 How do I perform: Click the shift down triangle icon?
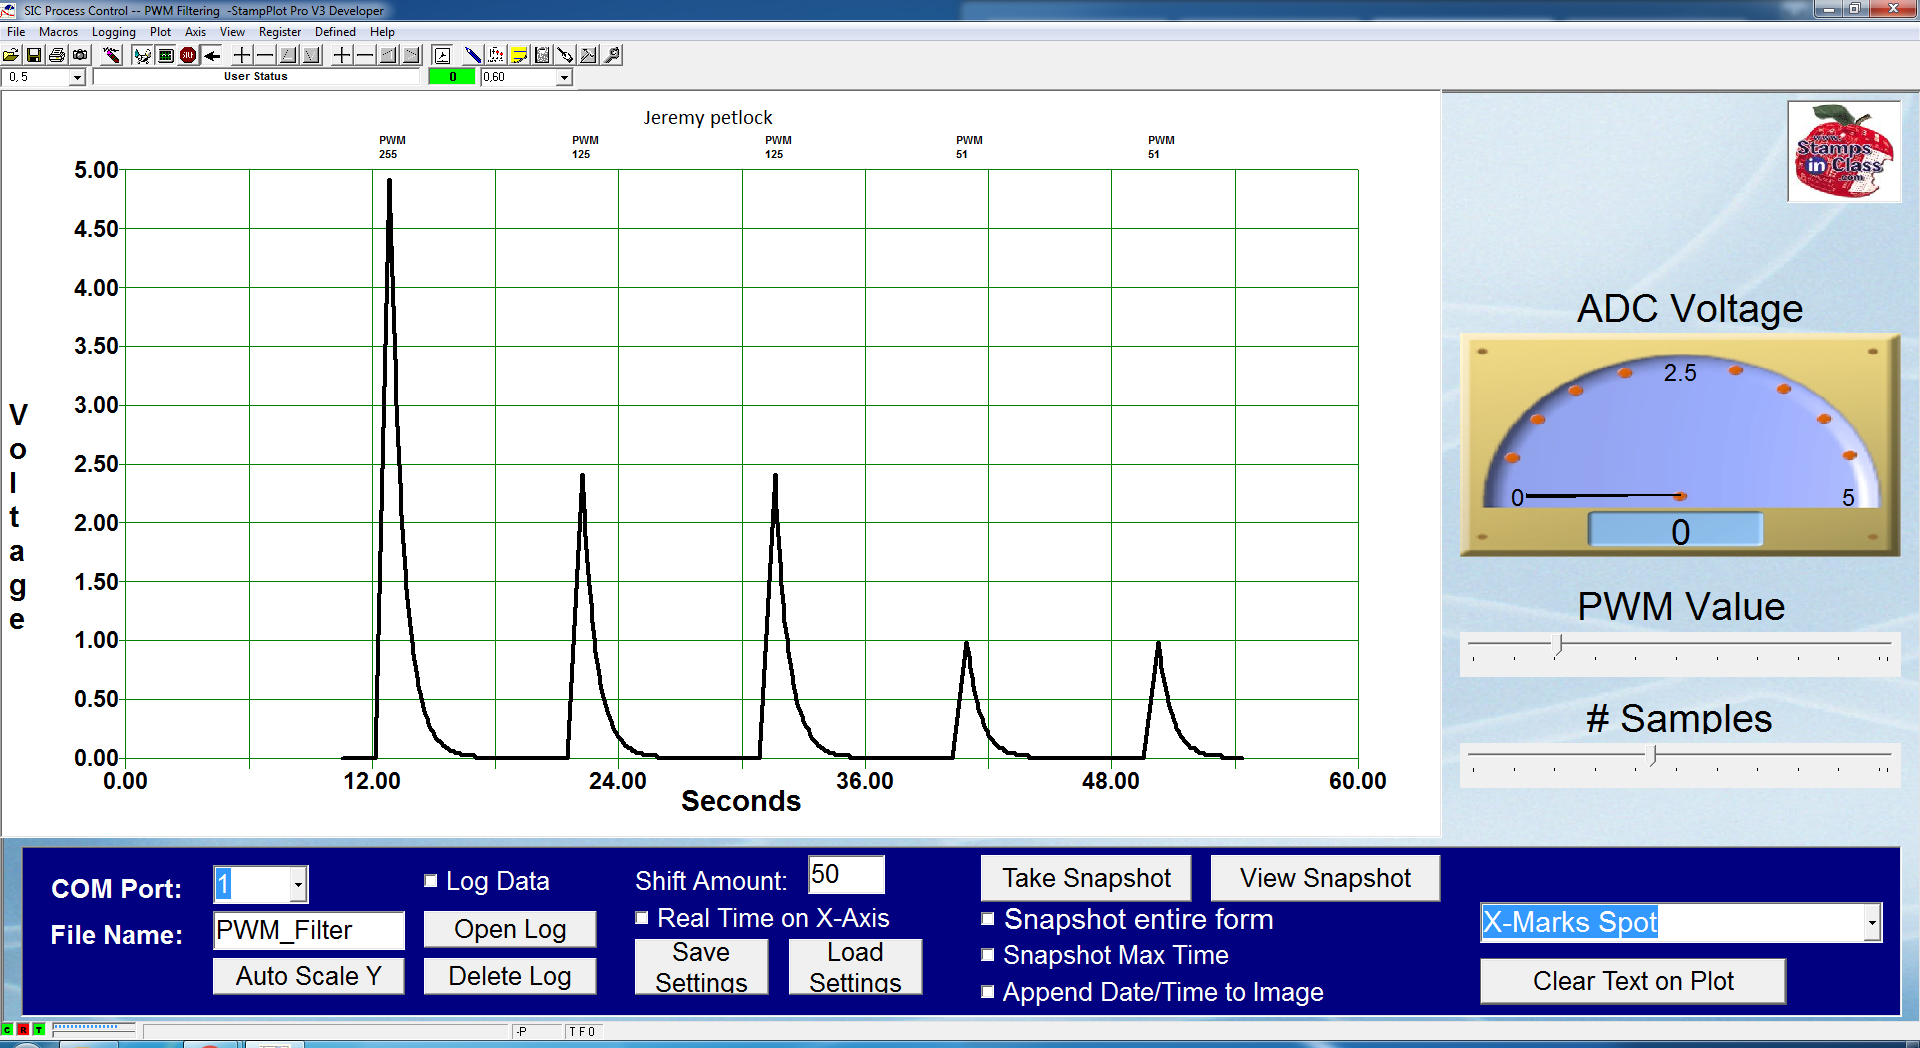[x=311, y=55]
